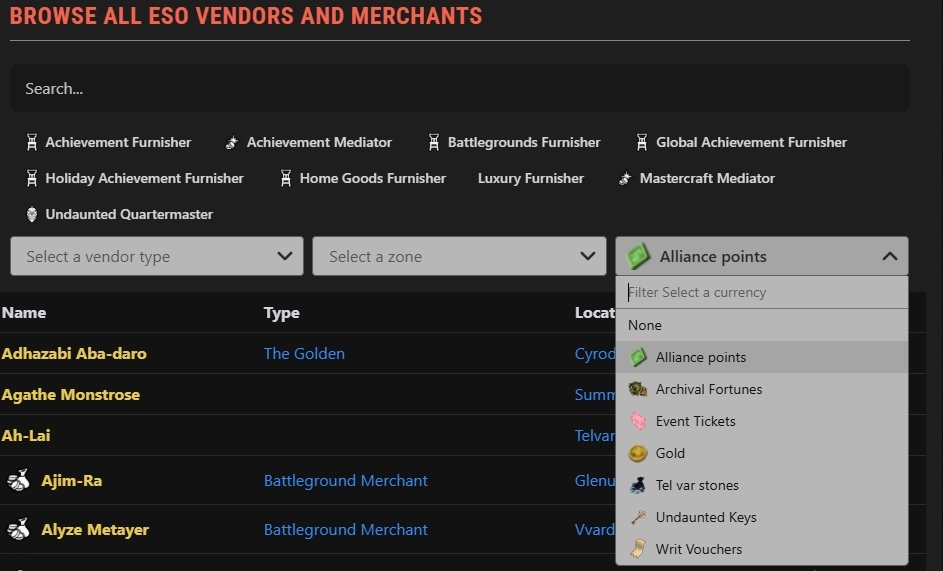The height and width of the screenshot is (571, 943).
Task: Click the merchant icon beside Ajim-Ra
Action: tap(19, 480)
